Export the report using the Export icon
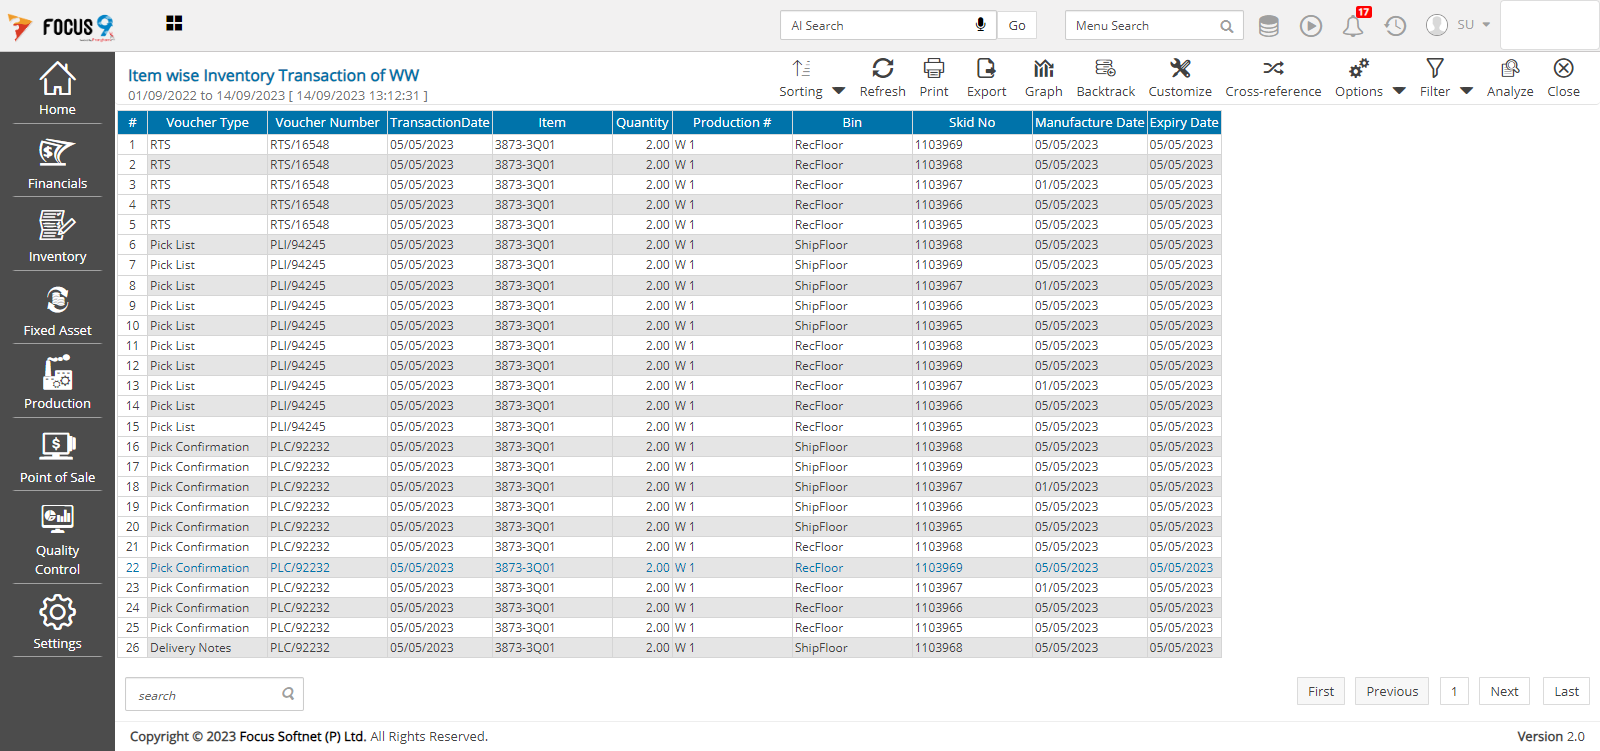The width and height of the screenshot is (1600, 751). 986,68
